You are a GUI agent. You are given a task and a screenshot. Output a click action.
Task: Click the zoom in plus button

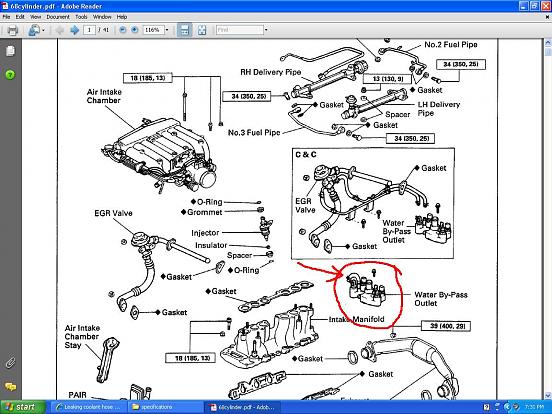click(x=134, y=30)
